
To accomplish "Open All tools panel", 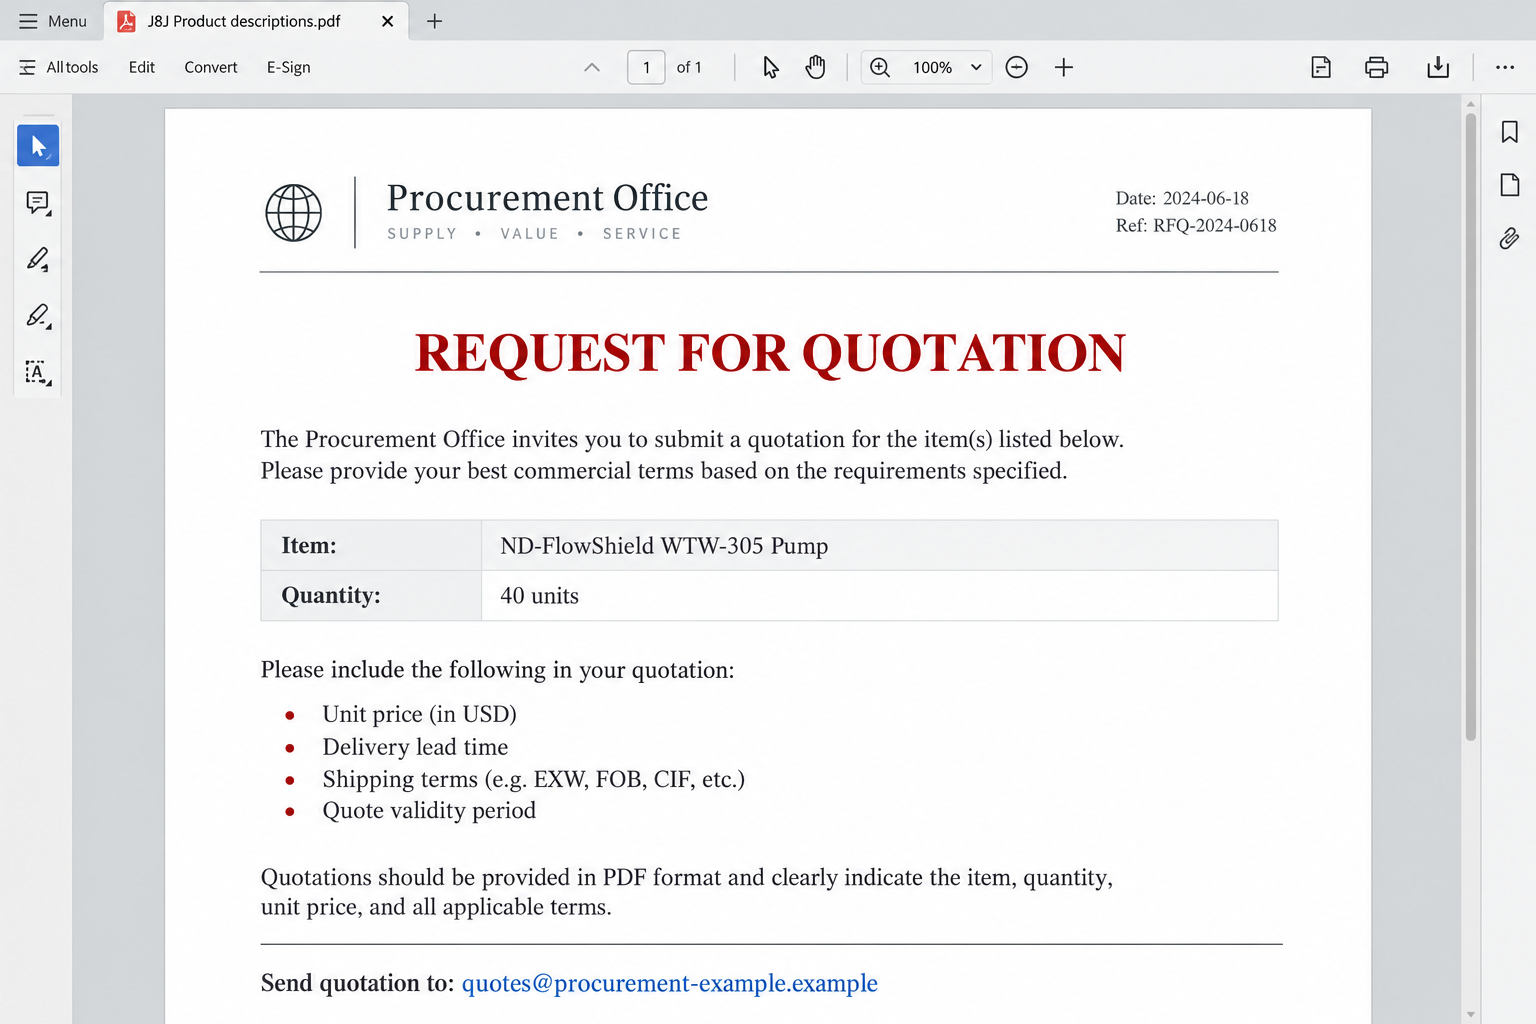I will point(59,67).
